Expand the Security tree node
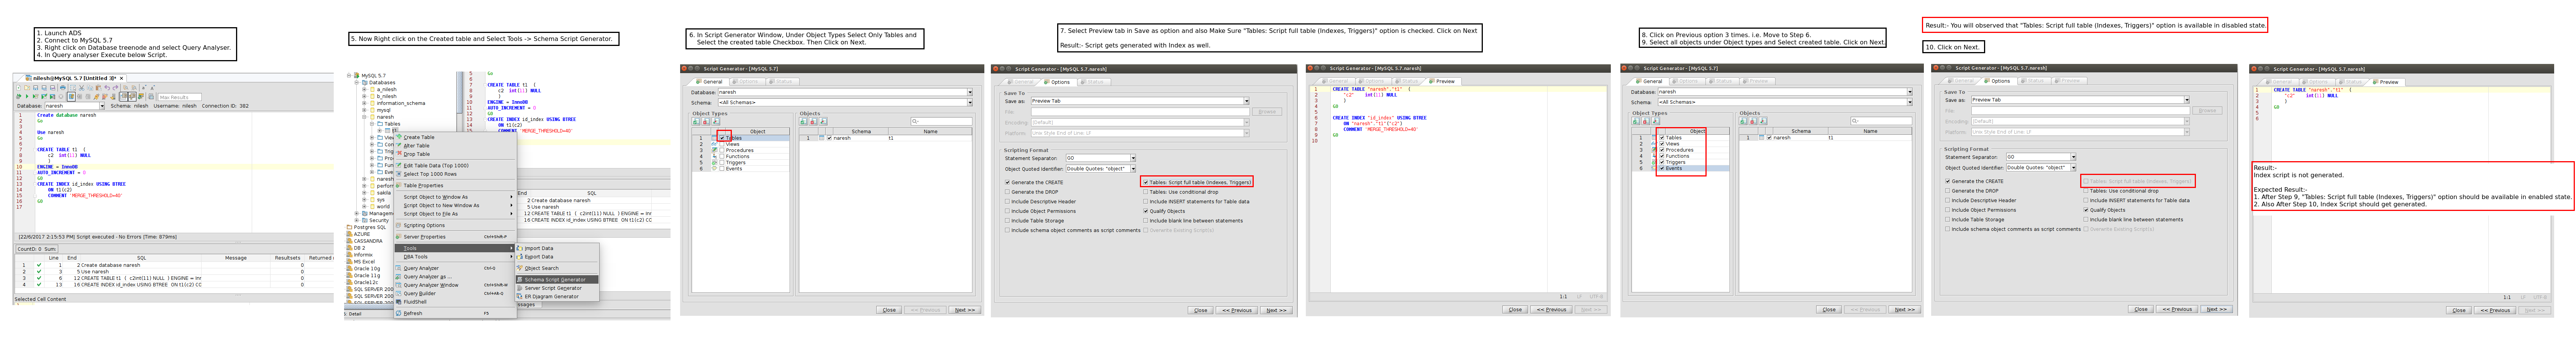 click(x=357, y=220)
